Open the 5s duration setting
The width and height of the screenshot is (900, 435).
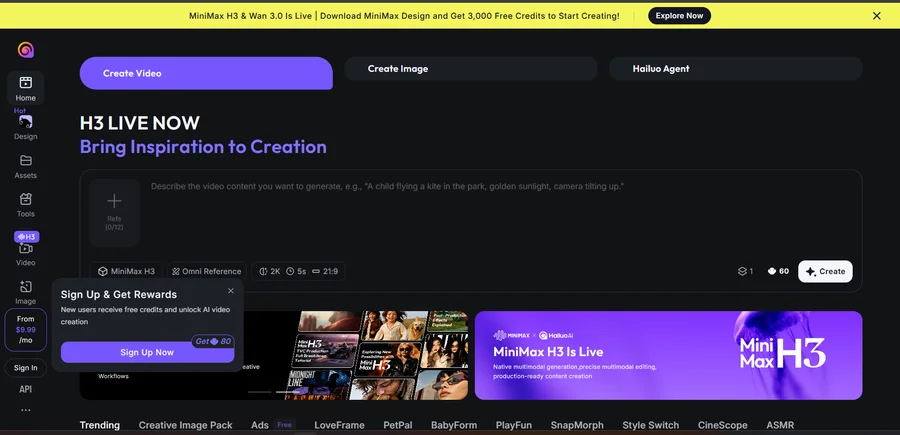[x=296, y=271]
